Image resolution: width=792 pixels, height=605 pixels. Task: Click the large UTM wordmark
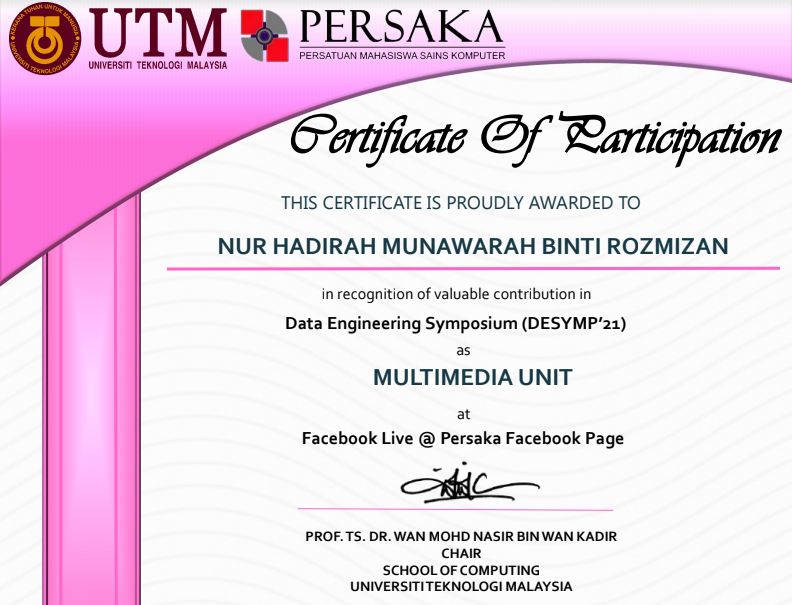pyautogui.click(x=158, y=32)
